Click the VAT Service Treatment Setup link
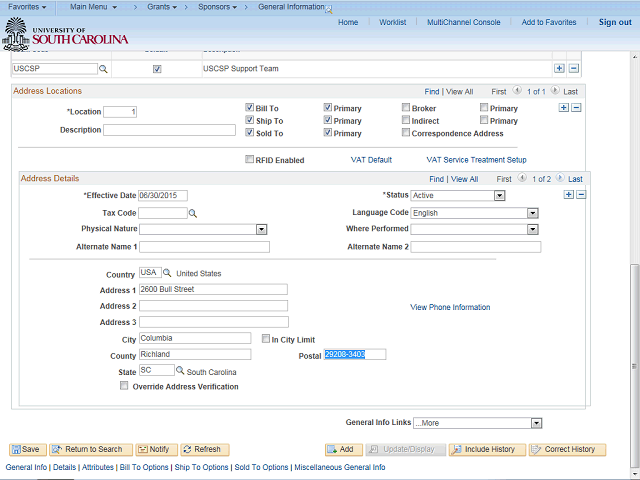Image resolution: width=640 pixels, height=480 pixels. pos(476,160)
